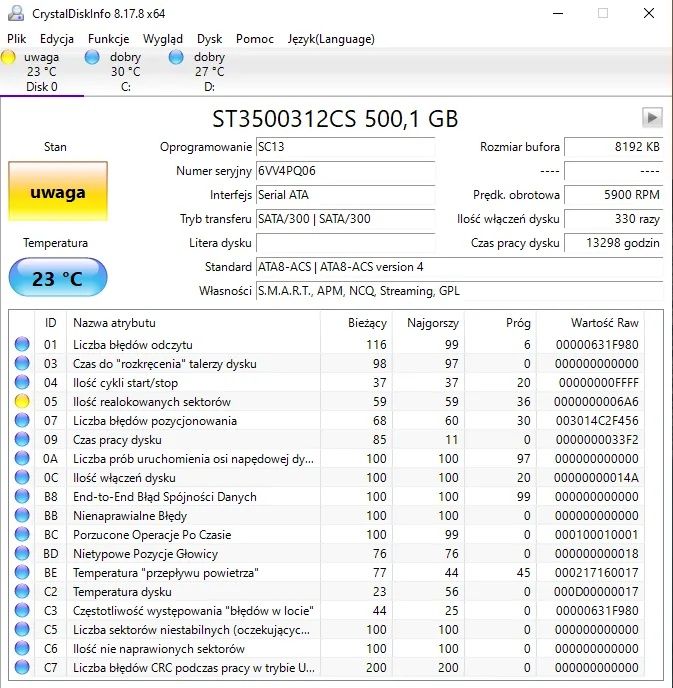The height and width of the screenshot is (688, 673).
Task: Select row 'Nietypowe Pozycje Głowicy'
Action: pyautogui.click(x=327, y=554)
